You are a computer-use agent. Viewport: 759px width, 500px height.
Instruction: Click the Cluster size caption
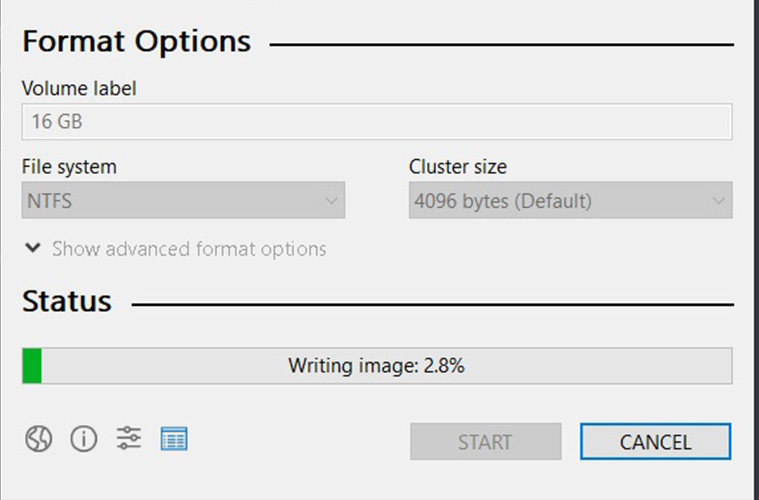click(457, 167)
